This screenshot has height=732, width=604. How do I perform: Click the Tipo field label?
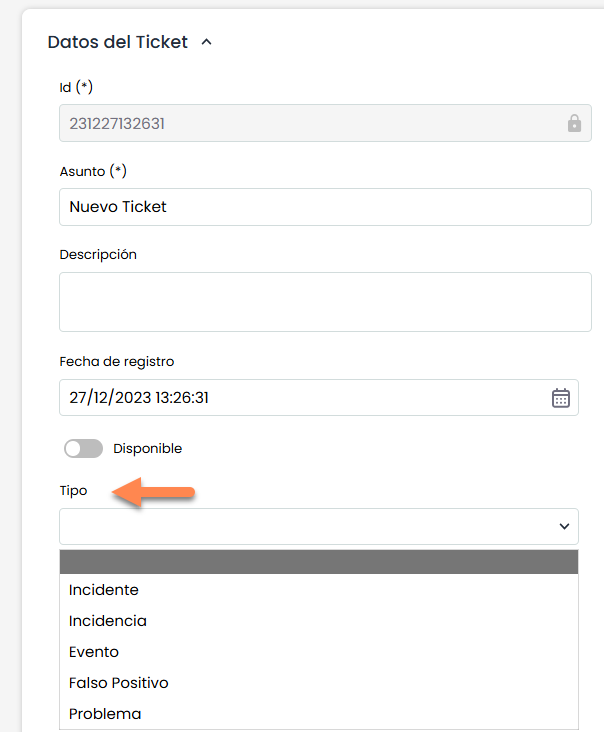pyautogui.click(x=74, y=491)
